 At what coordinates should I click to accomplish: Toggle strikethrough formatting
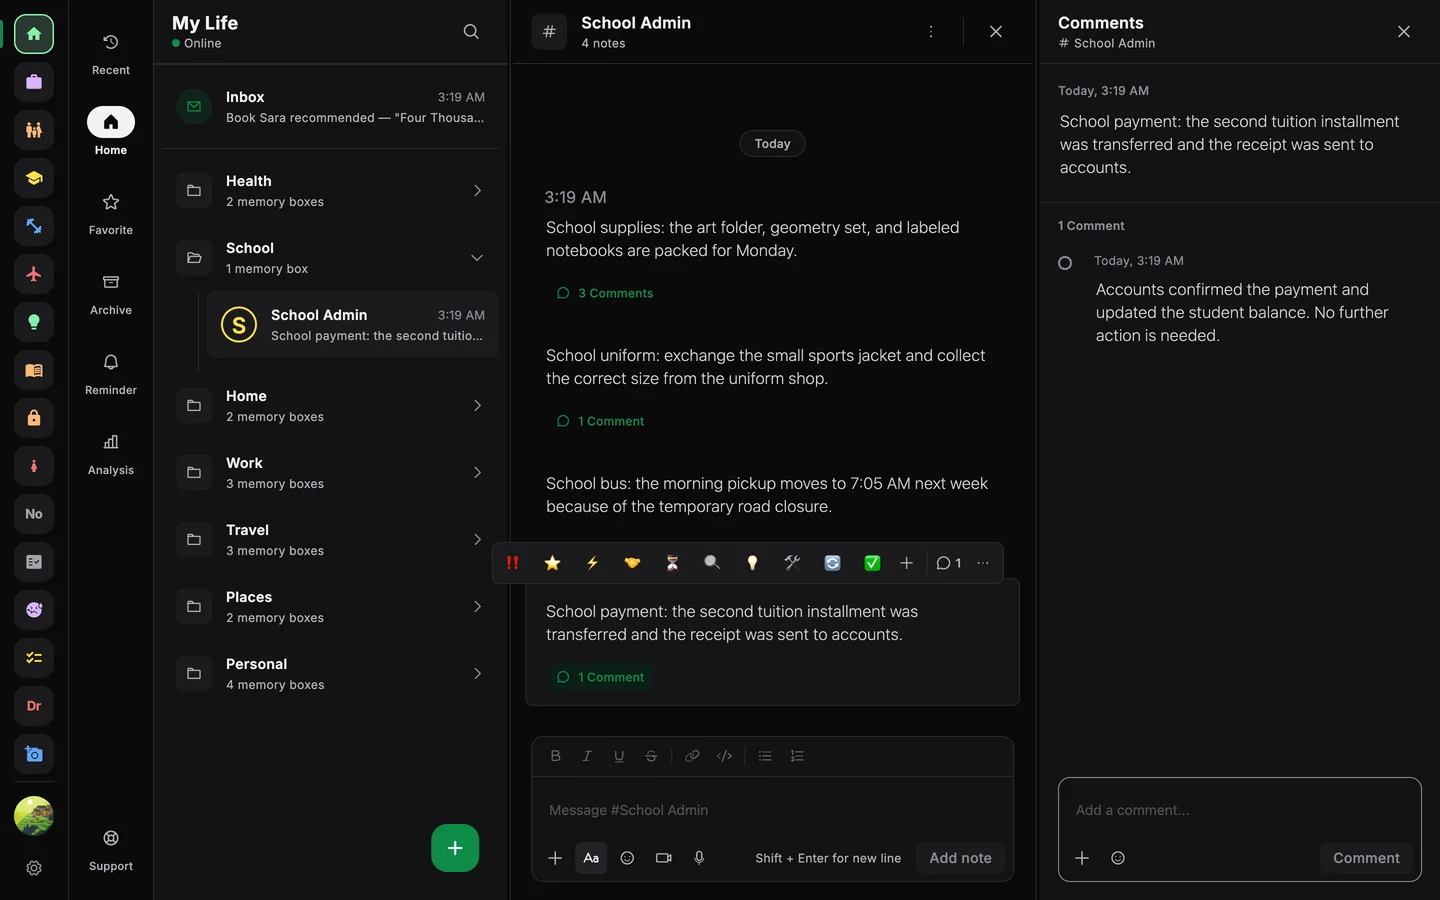coord(651,756)
